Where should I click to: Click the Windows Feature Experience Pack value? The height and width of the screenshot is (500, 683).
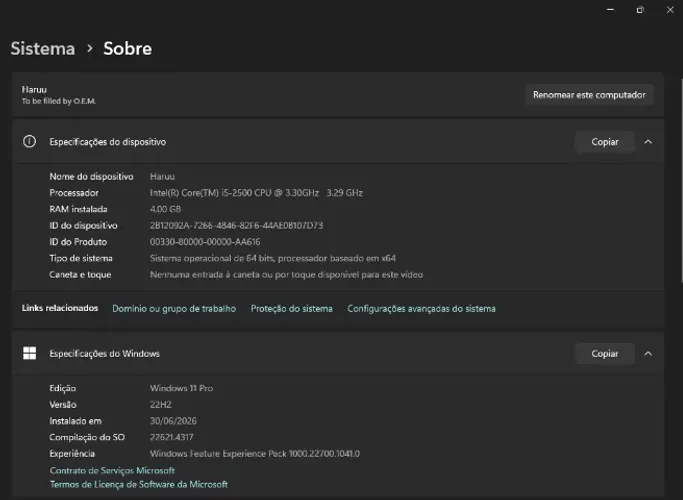(255, 453)
